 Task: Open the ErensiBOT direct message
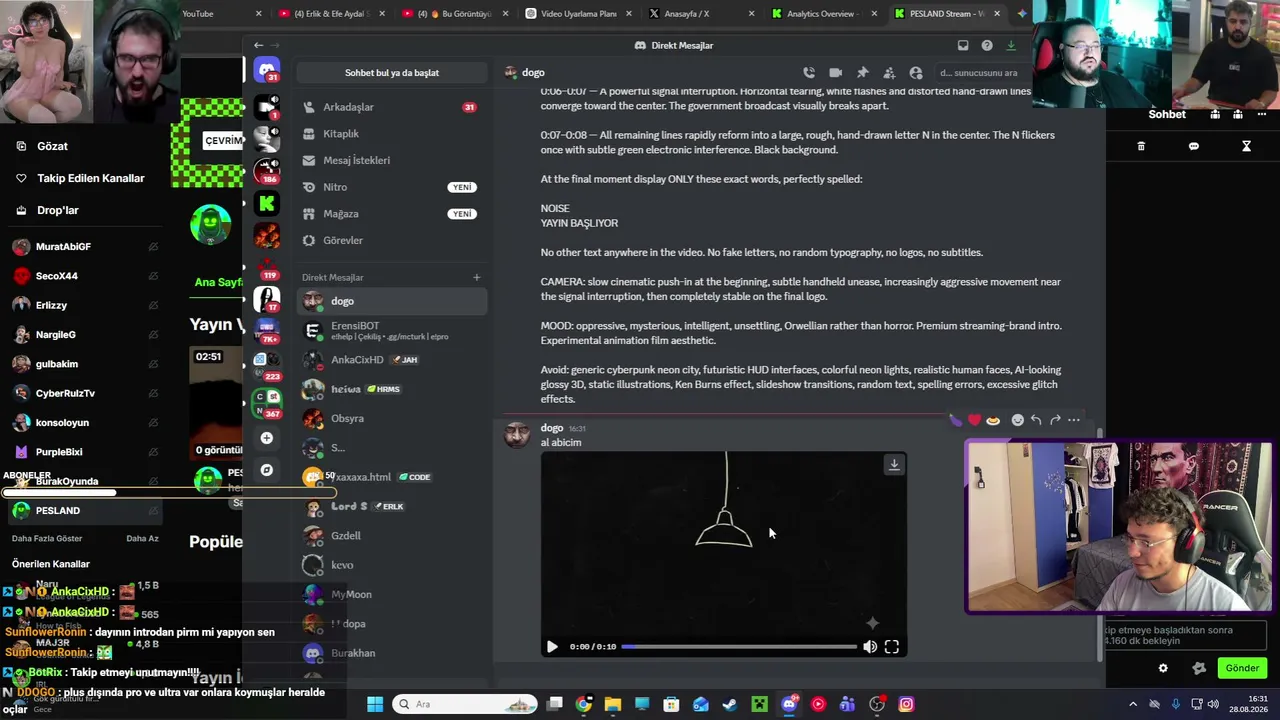392,330
